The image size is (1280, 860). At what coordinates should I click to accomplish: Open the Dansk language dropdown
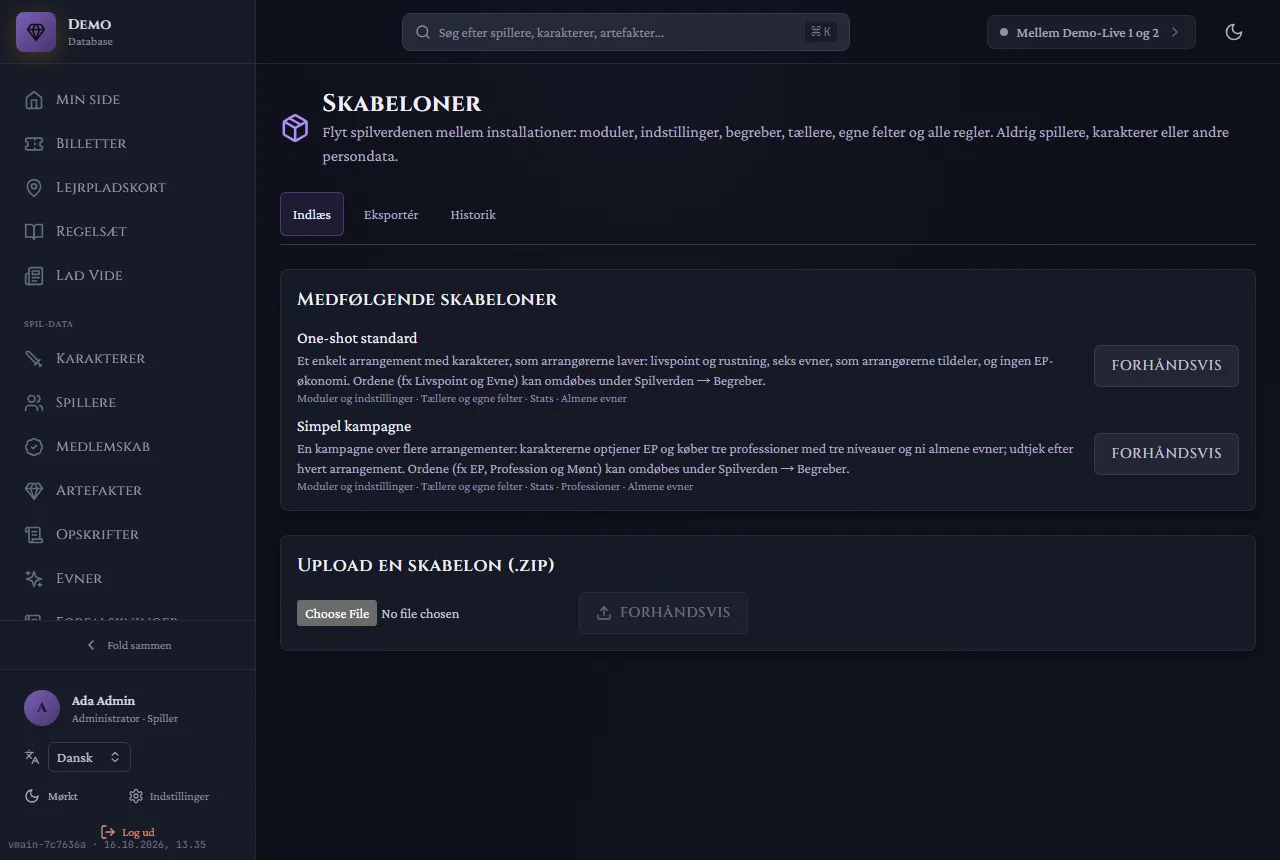coord(89,758)
